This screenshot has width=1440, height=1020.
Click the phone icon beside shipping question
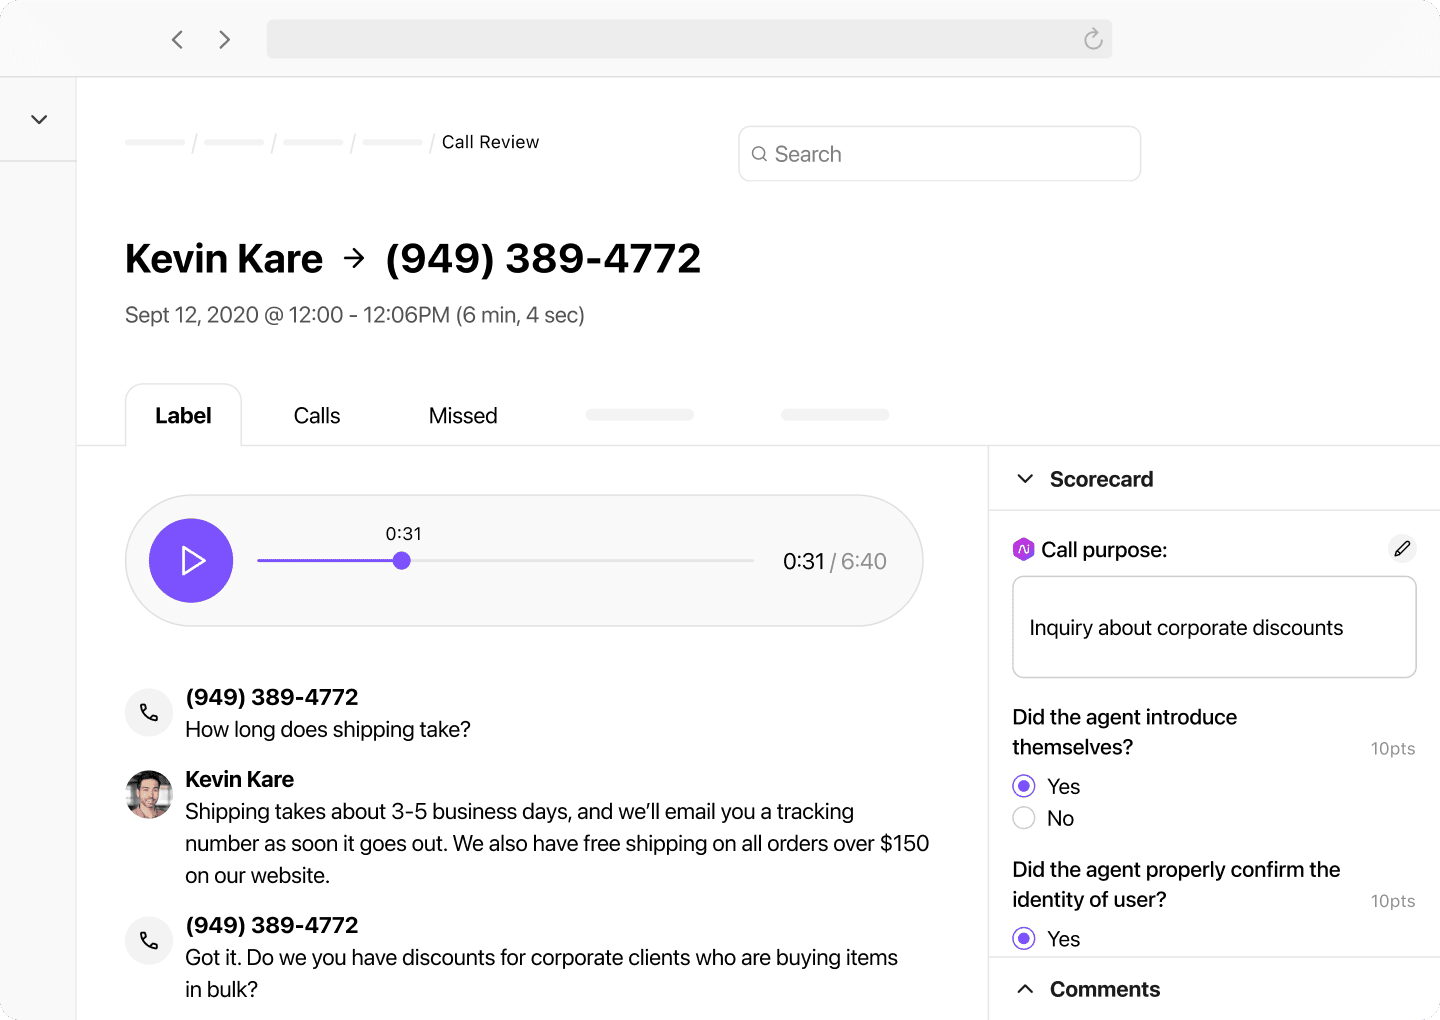(x=149, y=712)
